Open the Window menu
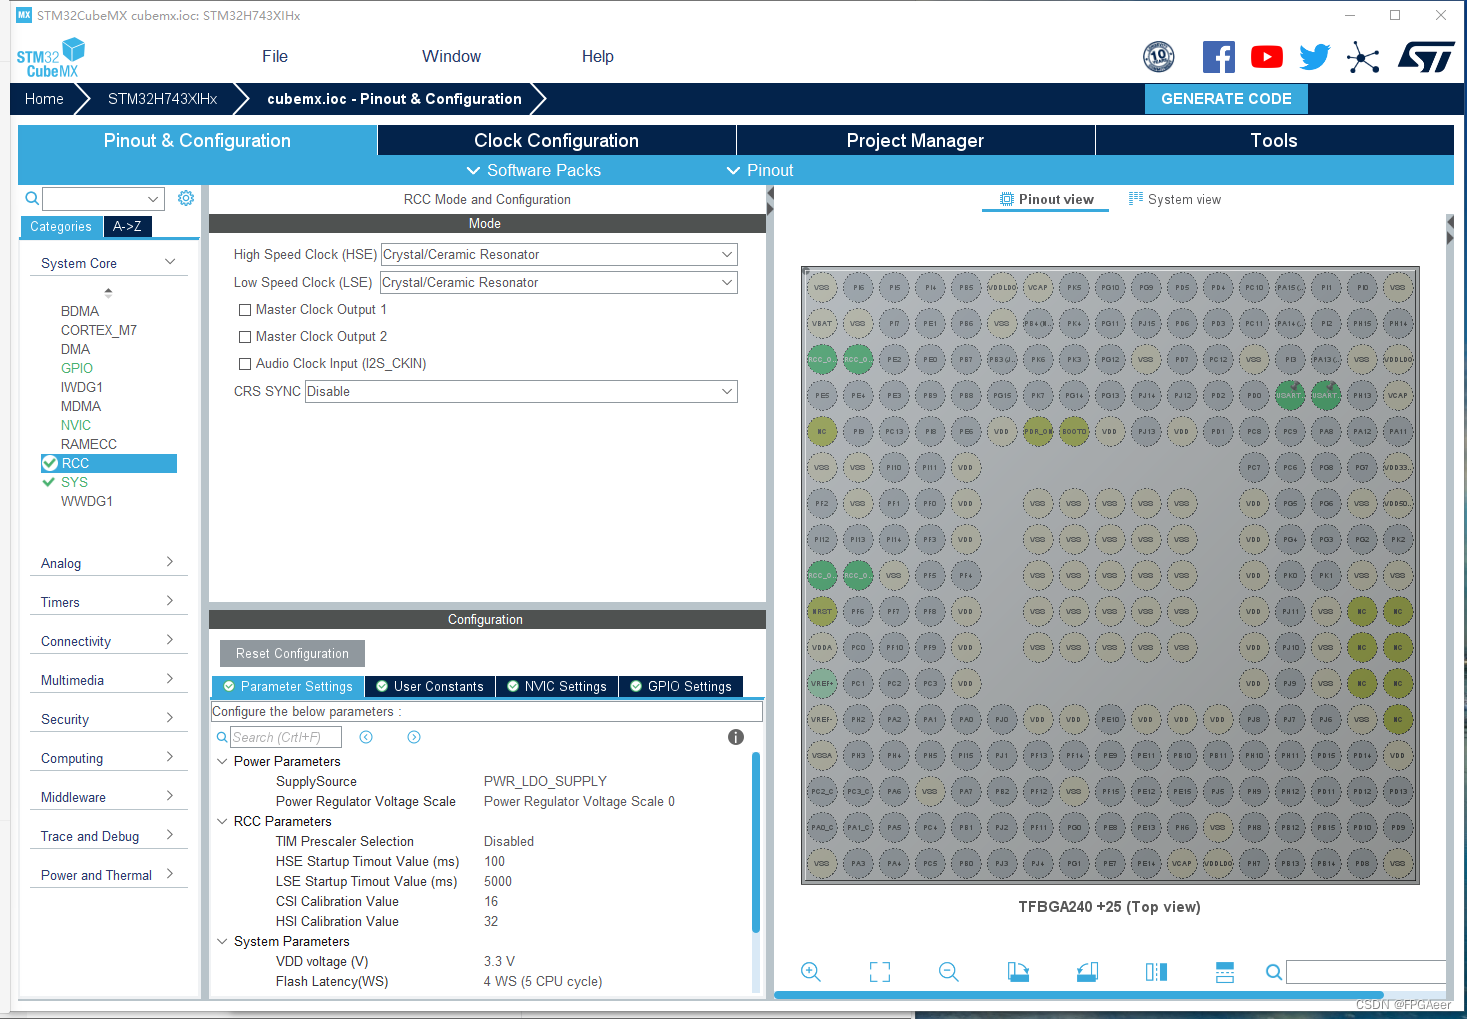The image size is (1467, 1019). click(x=451, y=57)
